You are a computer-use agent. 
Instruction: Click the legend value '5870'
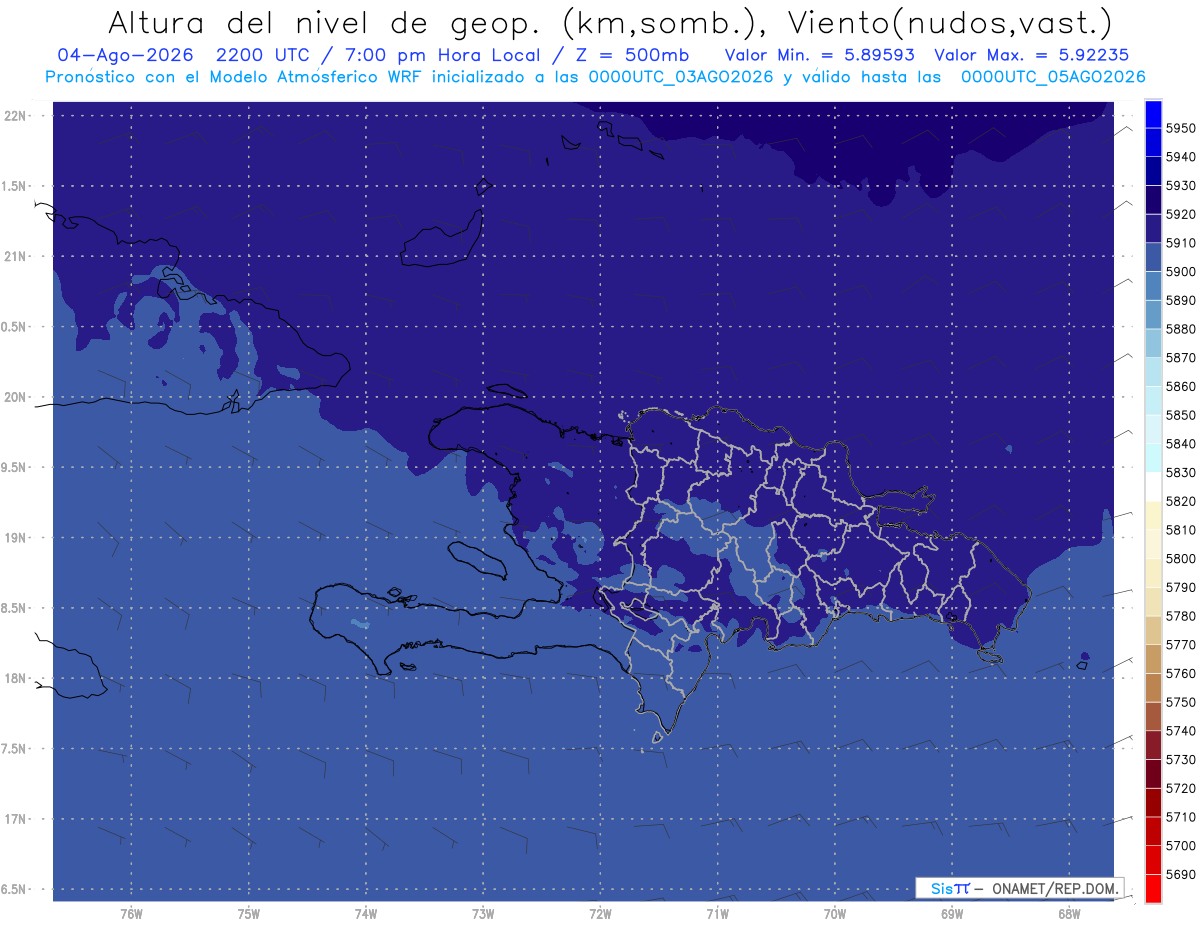tap(1181, 358)
